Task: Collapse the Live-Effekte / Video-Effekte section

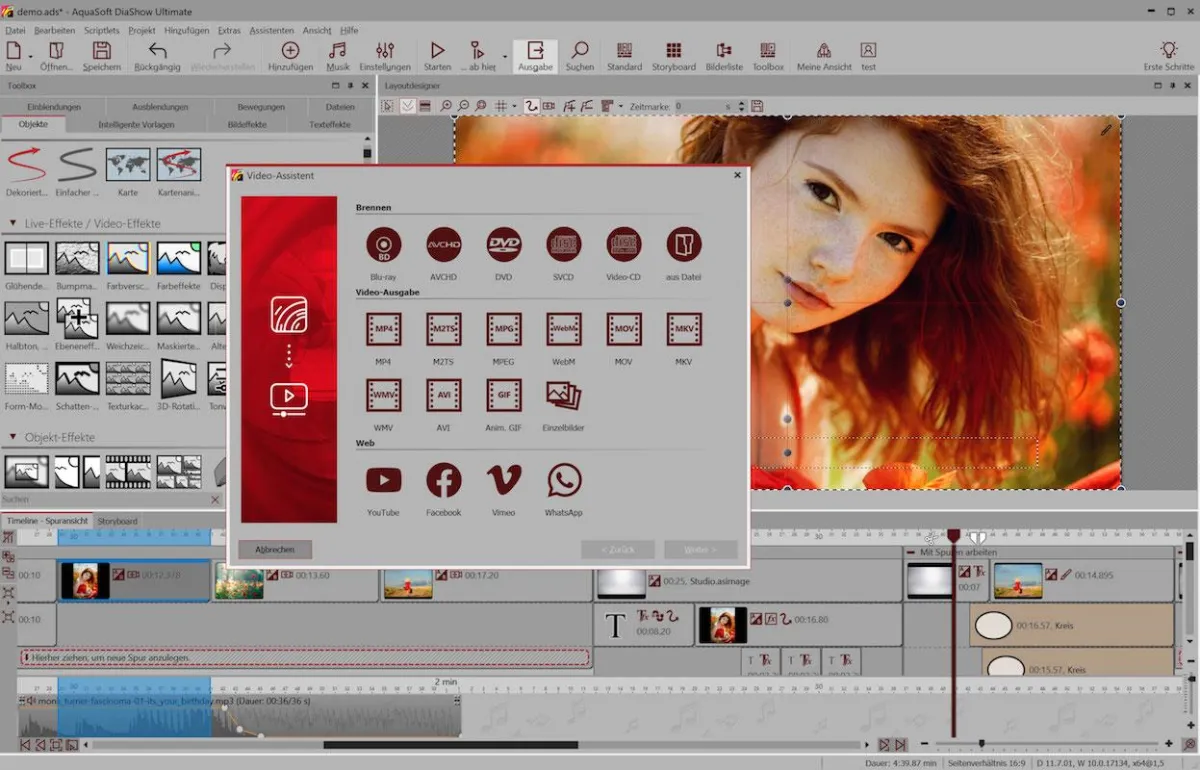Action: point(13,224)
